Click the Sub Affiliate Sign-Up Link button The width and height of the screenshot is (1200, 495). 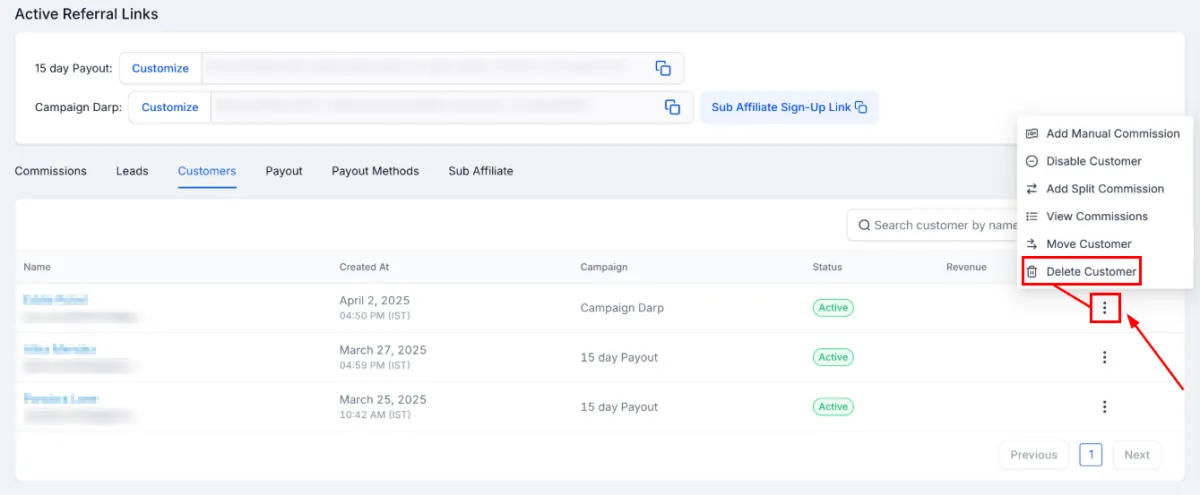(x=789, y=107)
